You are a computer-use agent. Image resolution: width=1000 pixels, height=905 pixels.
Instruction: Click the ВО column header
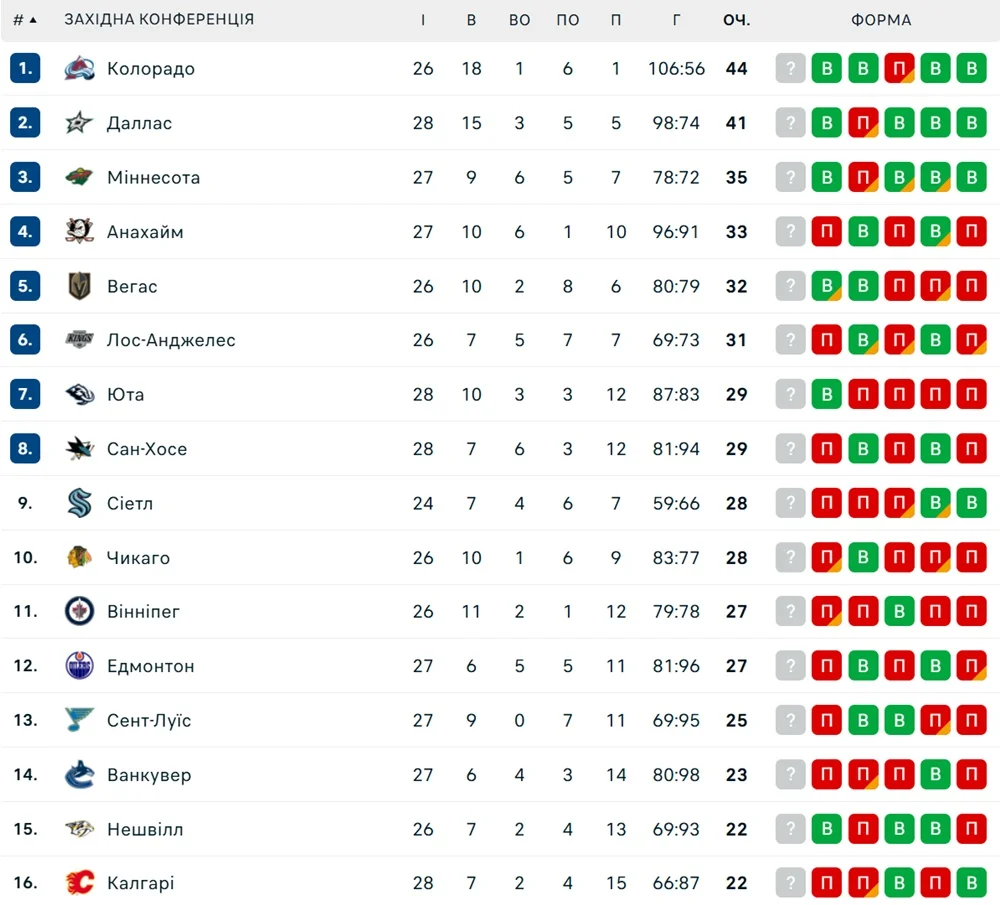[x=519, y=20]
